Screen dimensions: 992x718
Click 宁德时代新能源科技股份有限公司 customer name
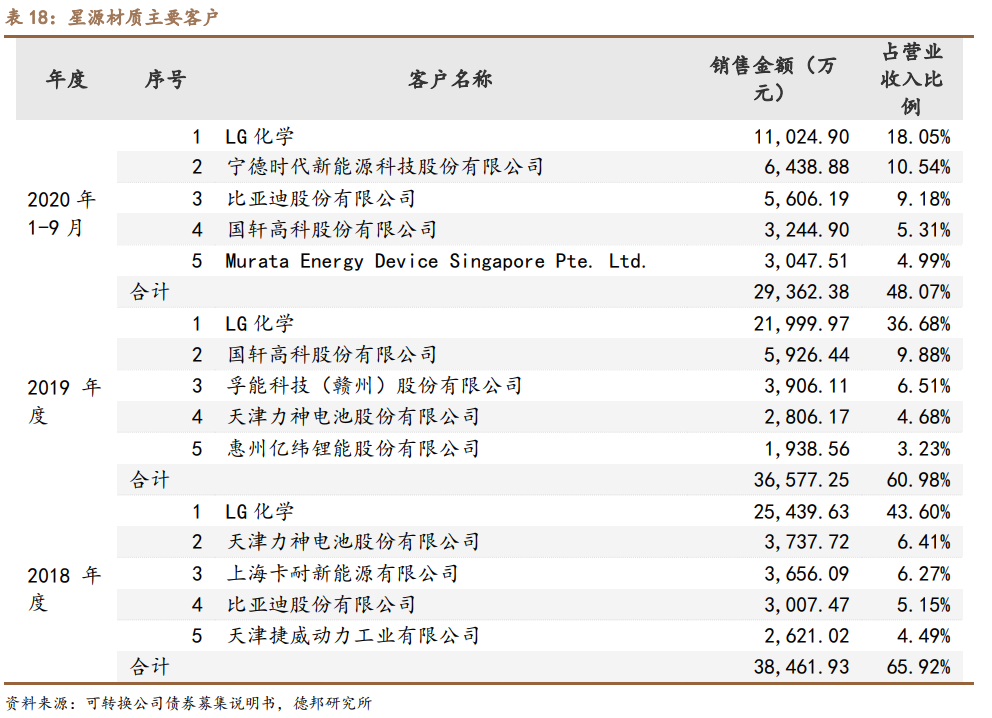pos(385,167)
